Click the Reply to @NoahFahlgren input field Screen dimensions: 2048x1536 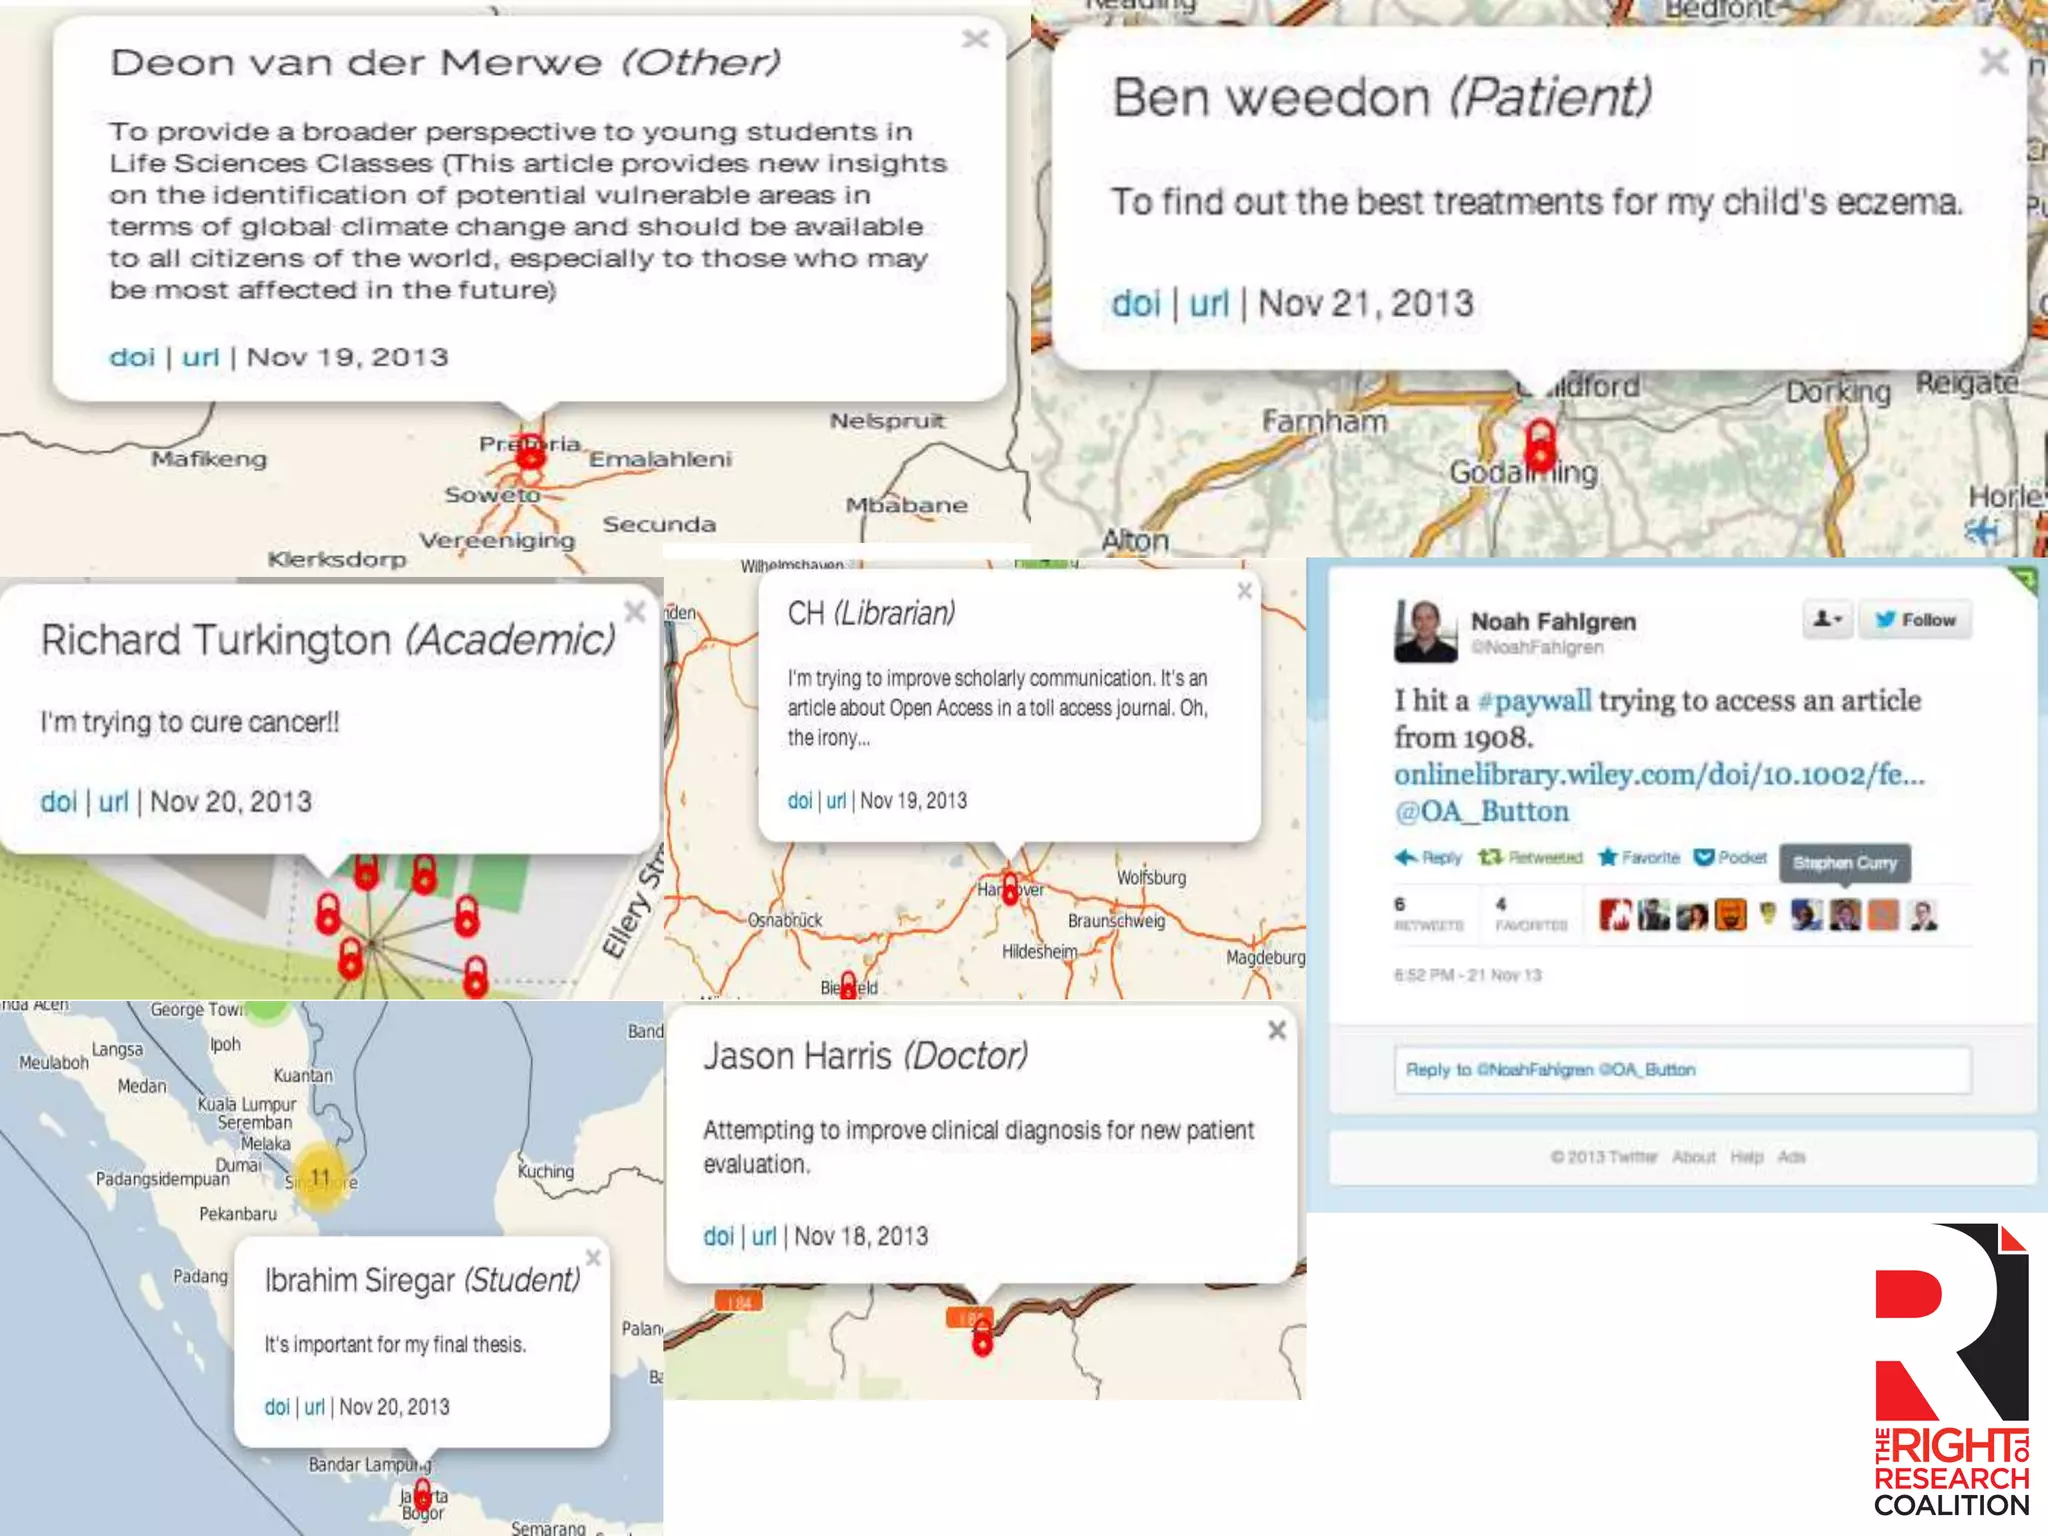[x=1682, y=1070]
